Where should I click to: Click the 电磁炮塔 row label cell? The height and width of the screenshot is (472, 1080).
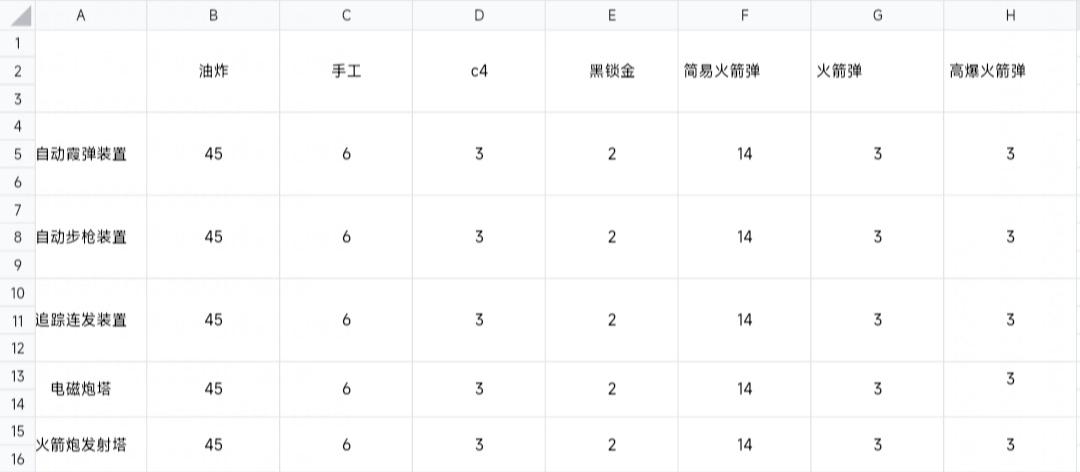click(x=81, y=389)
